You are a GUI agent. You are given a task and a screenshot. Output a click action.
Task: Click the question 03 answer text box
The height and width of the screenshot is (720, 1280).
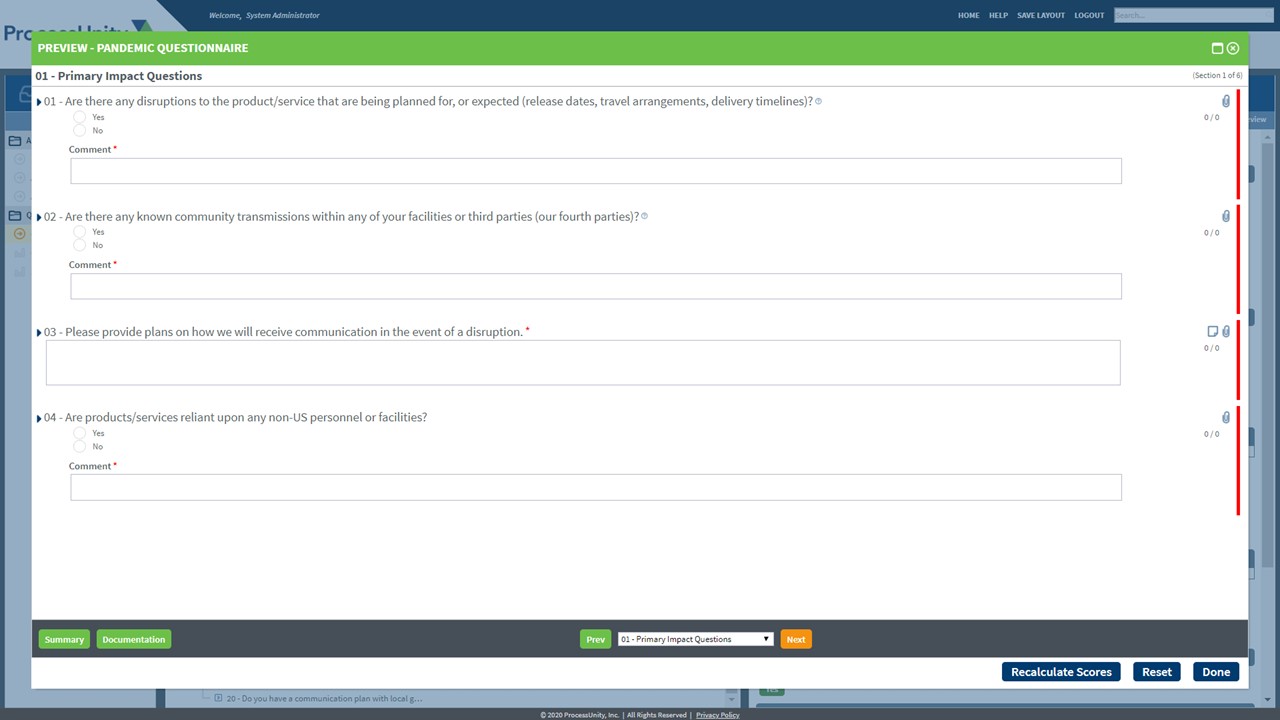coord(582,362)
